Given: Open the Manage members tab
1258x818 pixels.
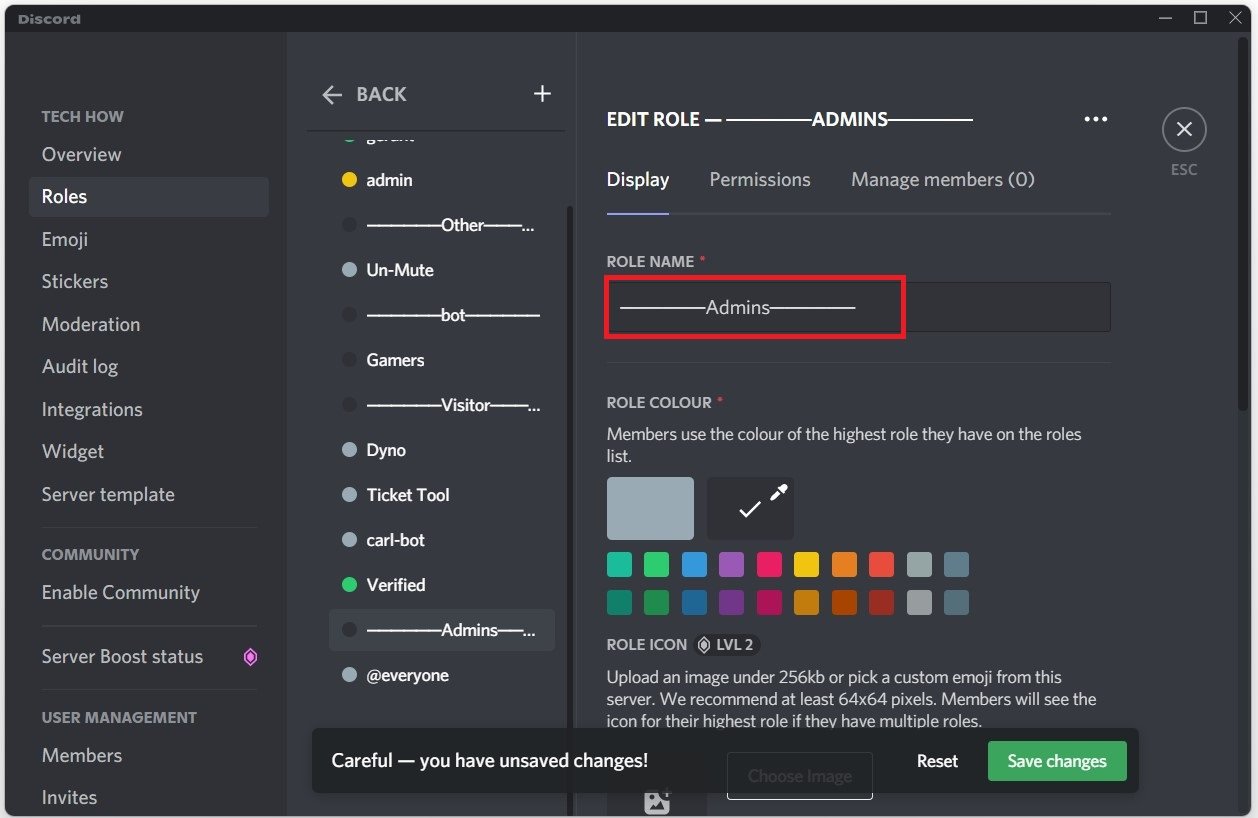Looking at the screenshot, I should (x=942, y=180).
